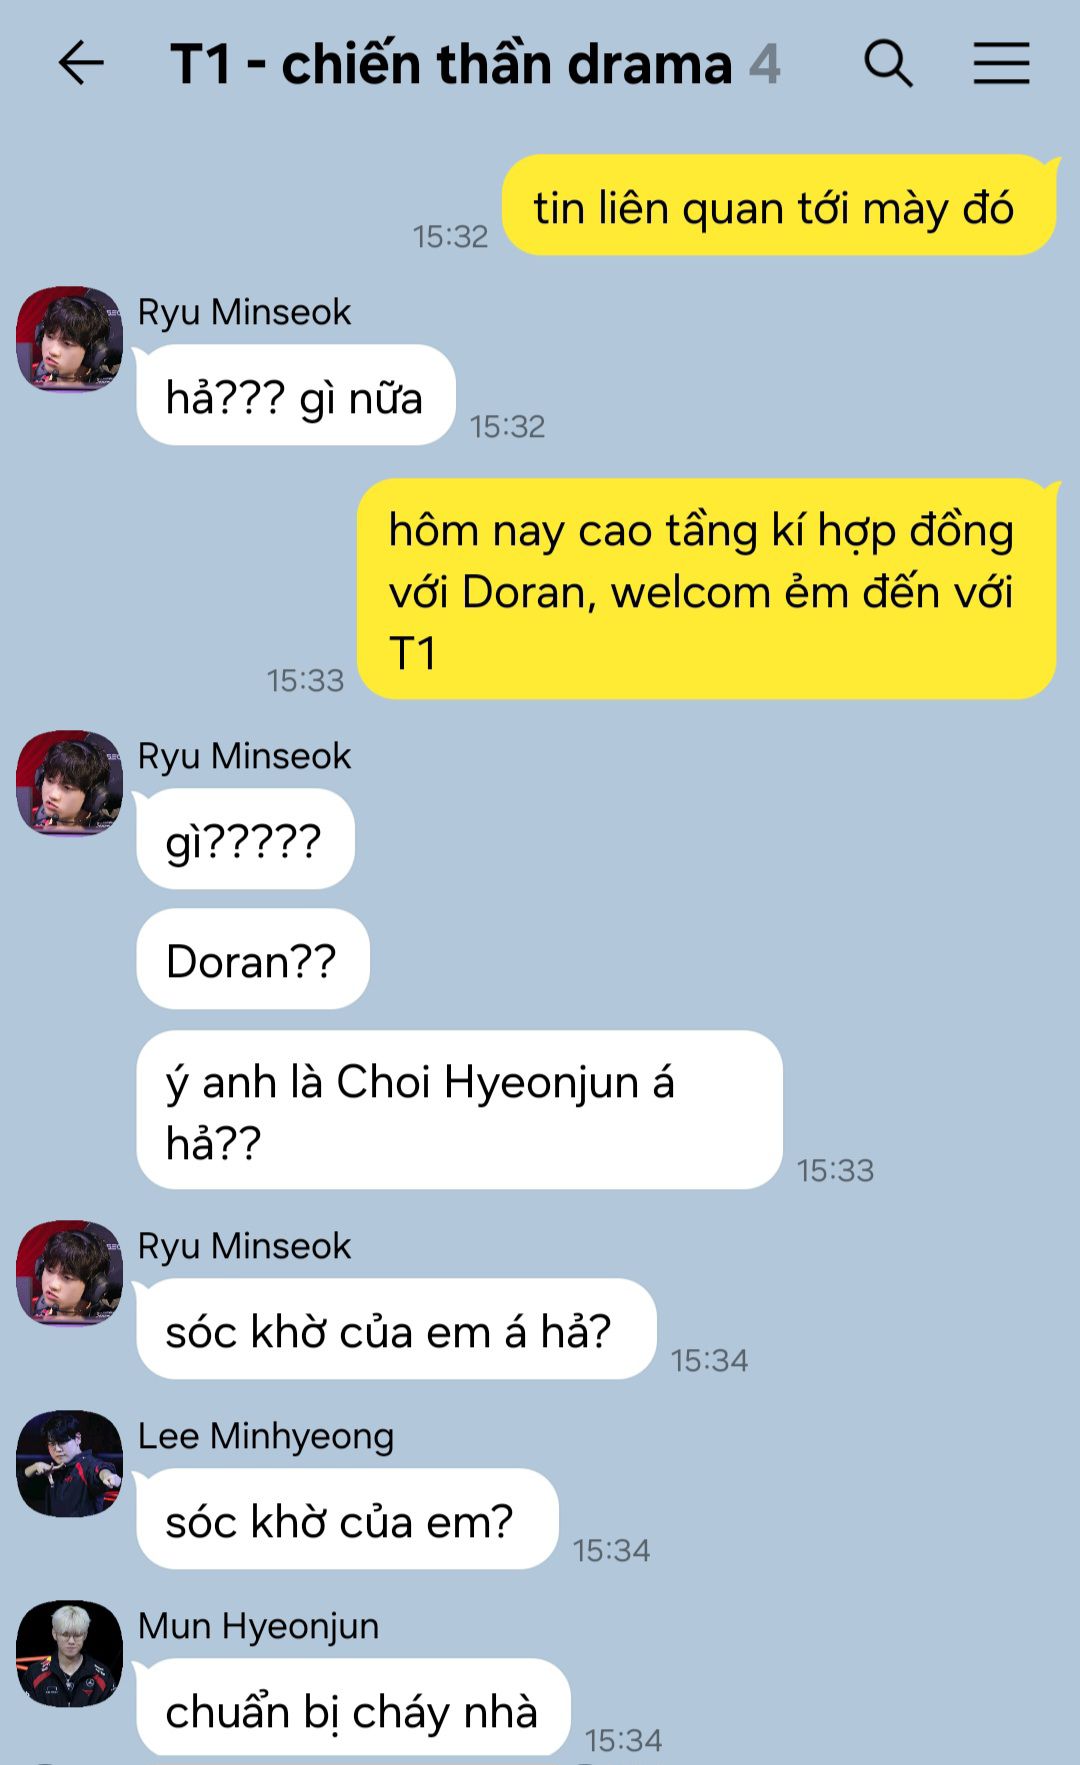The height and width of the screenshot is (1765, 1080).
Task: Tap the 'chuẩn bị cháy nhà' message bubble
Action: click(x=353, y=1707)
